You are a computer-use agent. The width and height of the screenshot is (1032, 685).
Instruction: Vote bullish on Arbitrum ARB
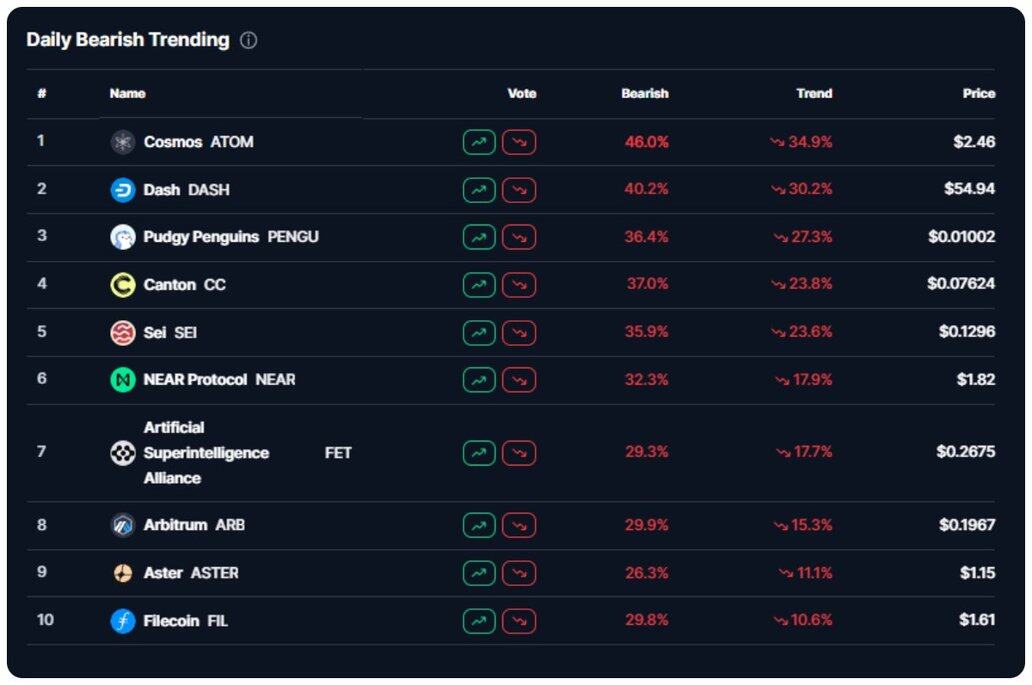click(x=479, y=525)
